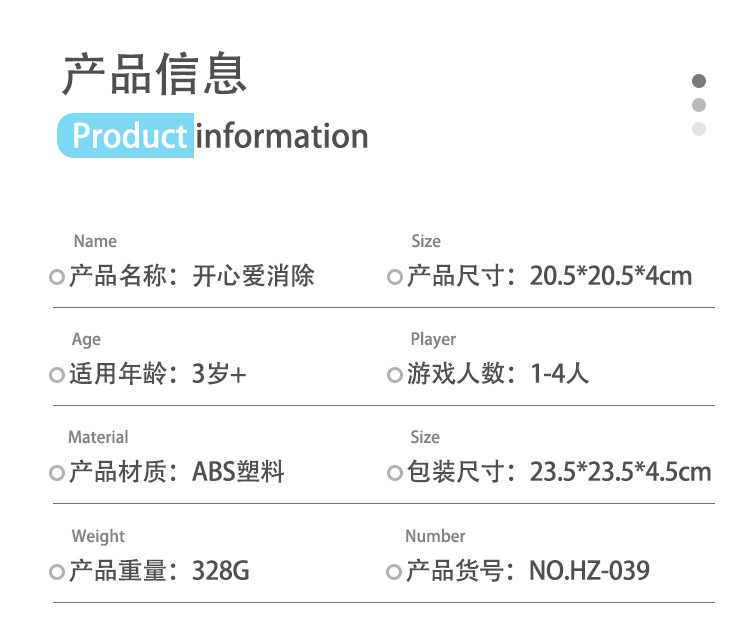Screen dimensions: 750x634
Task: Select the circle bullet next to 适用年龄
Action: 57,376
